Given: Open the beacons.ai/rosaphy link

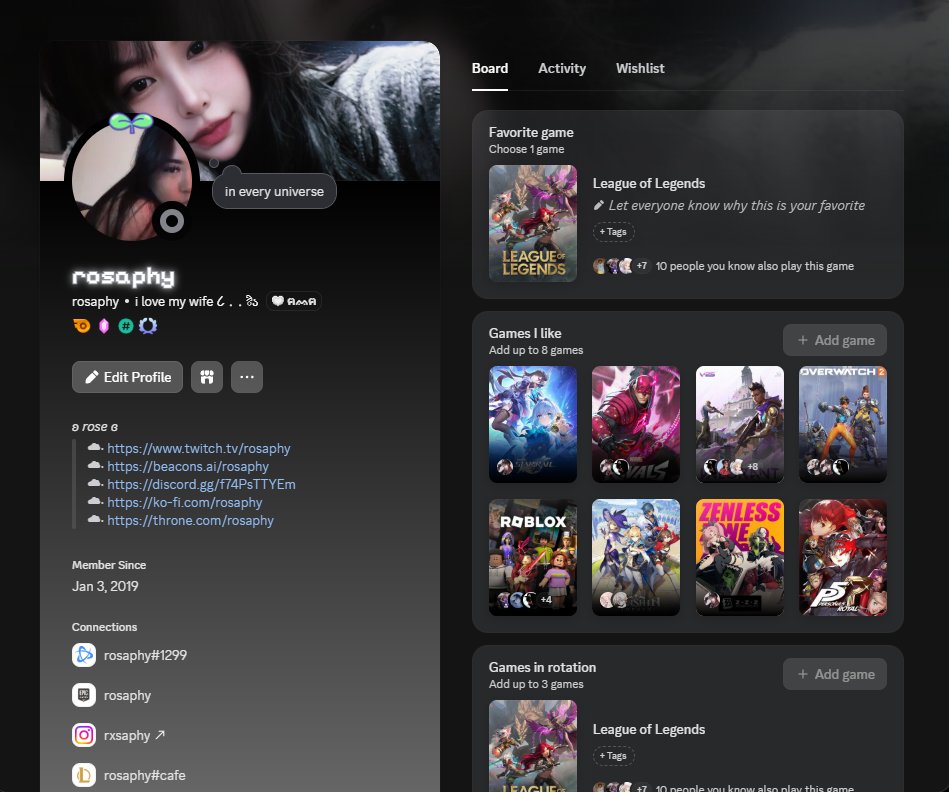Looking at the screenshot, I should pos(188,466).
